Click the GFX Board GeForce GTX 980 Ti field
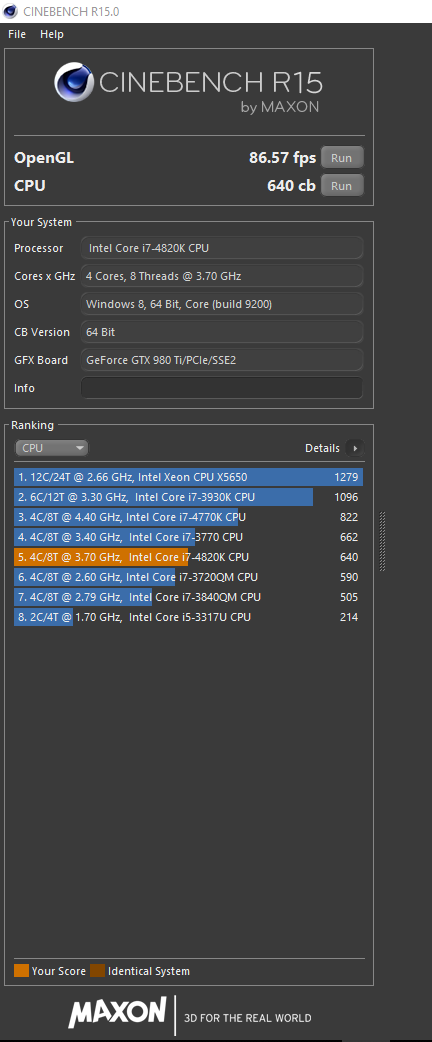This screenshot has width=432, height=1042. click(222, 360)
